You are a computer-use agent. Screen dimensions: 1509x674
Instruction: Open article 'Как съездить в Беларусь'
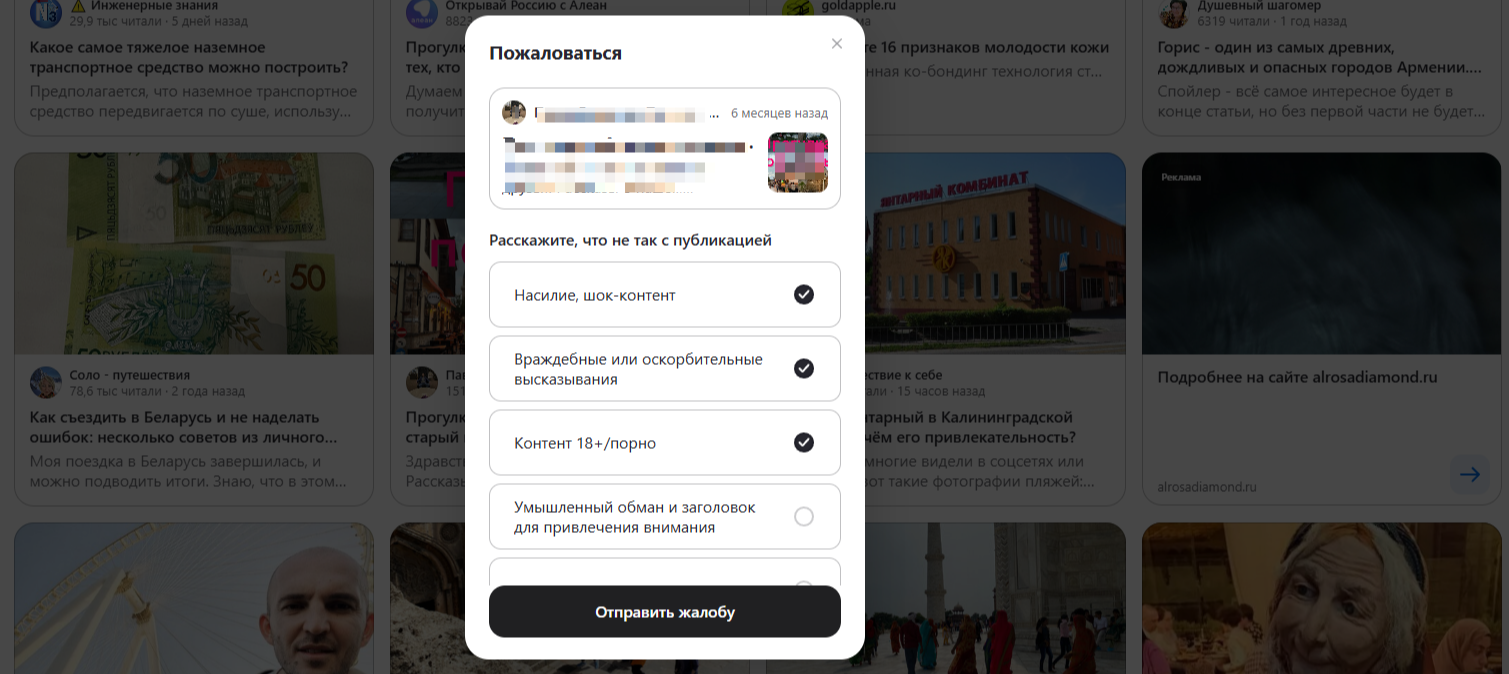(175, 427)
